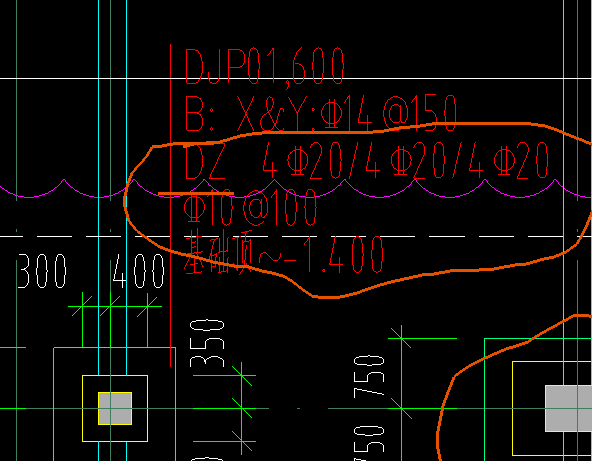The width and height of the screenshot is (592, 461).
Task: Select the DJP01,600 red annotation text
Action: [265, 67]
